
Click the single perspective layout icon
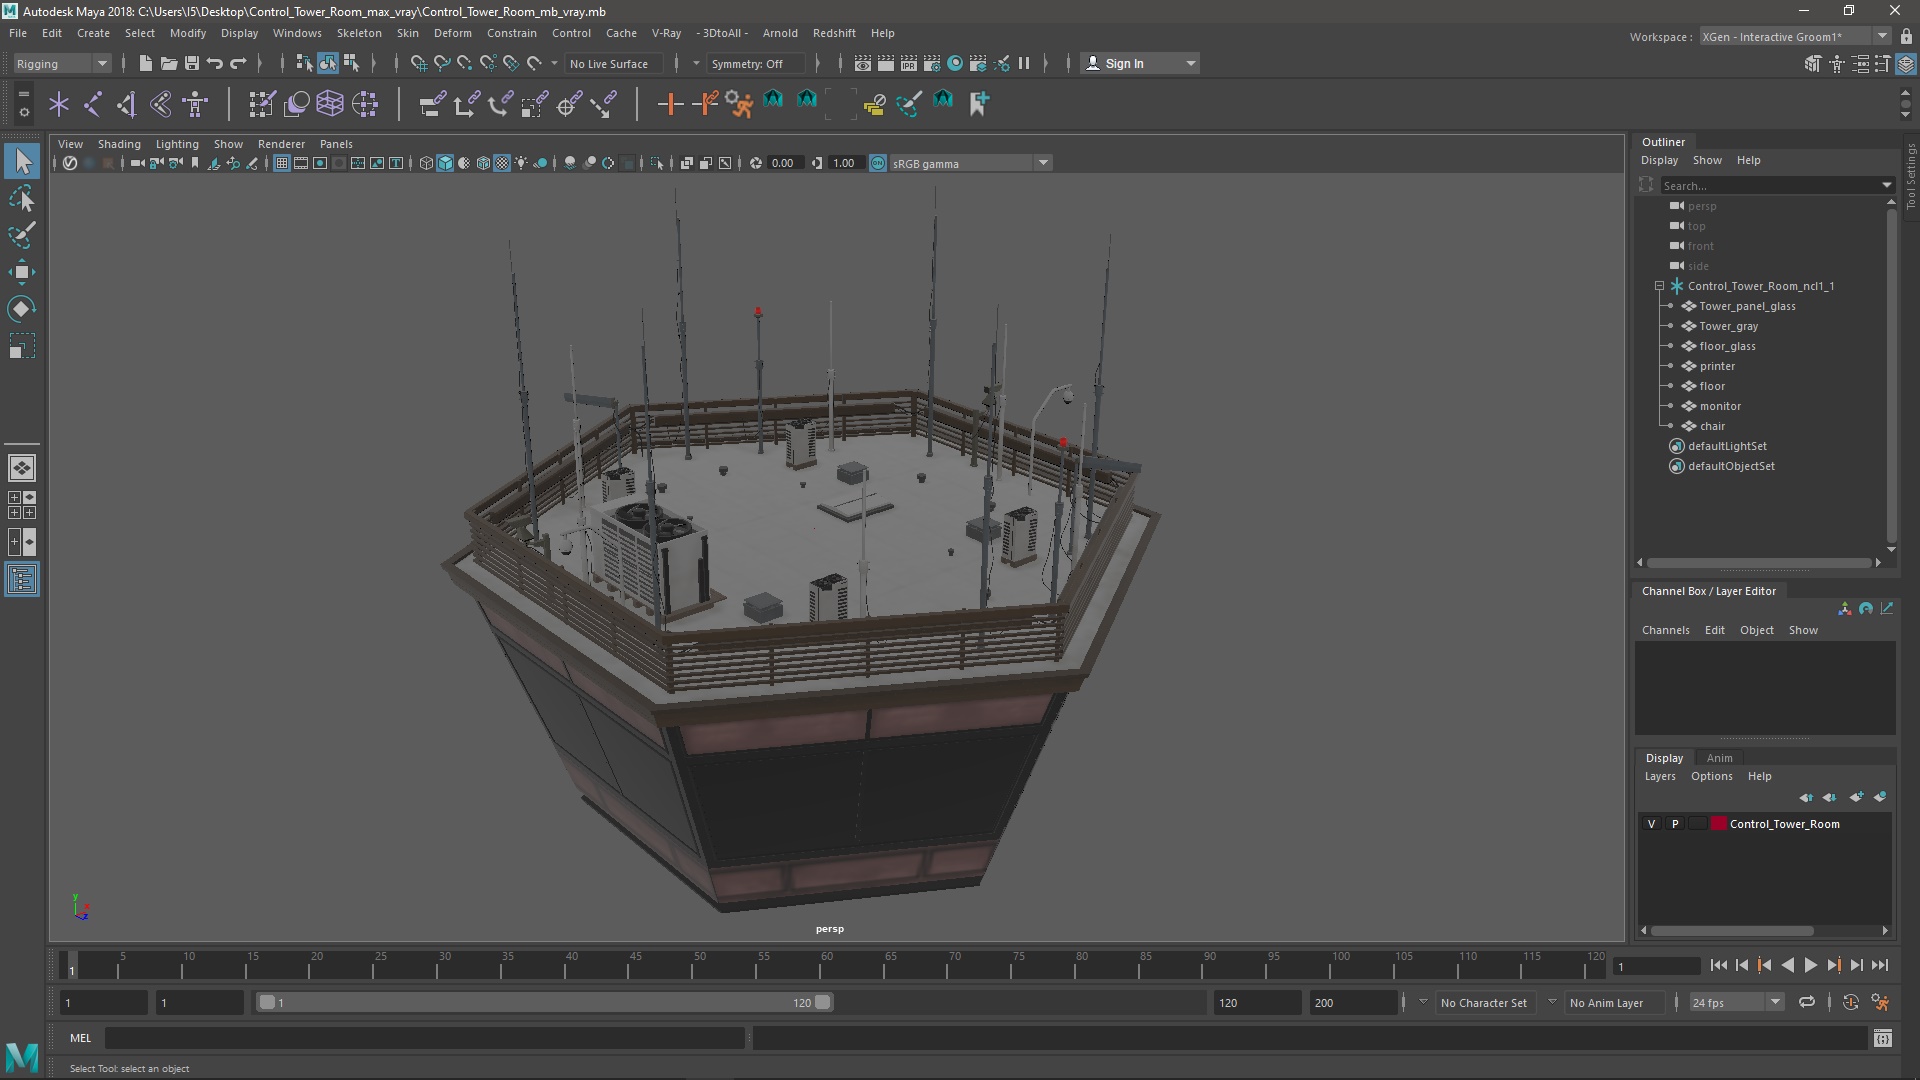click(x=22, y=467)
